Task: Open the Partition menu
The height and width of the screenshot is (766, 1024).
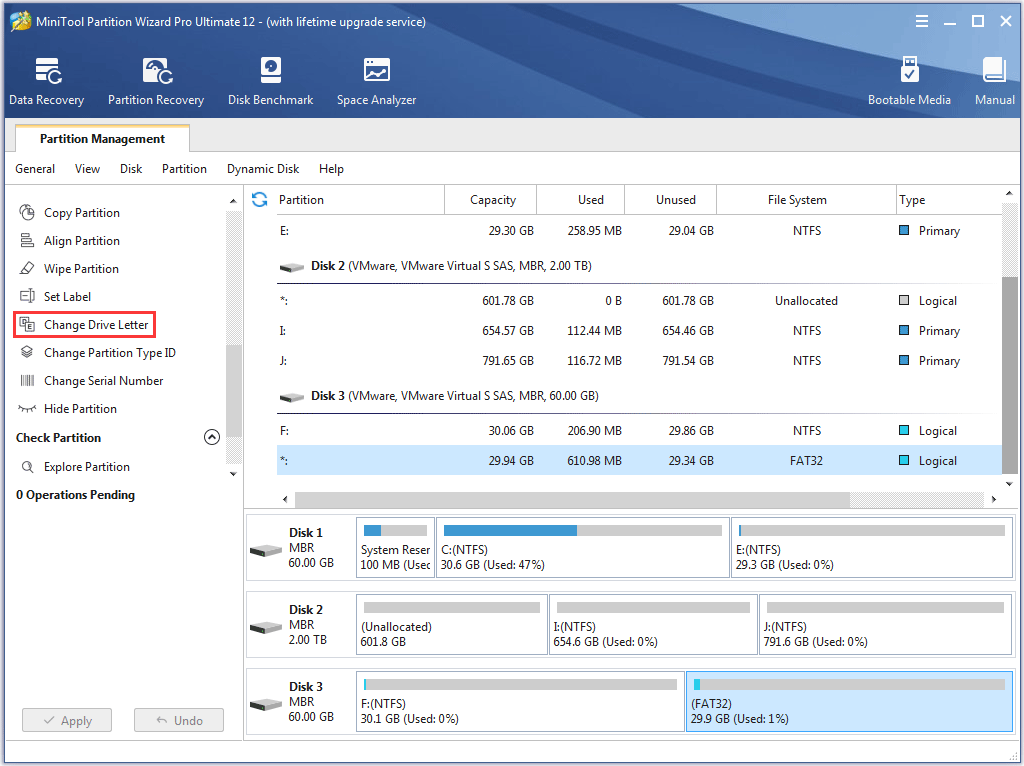Action: [x=184, y=169]
